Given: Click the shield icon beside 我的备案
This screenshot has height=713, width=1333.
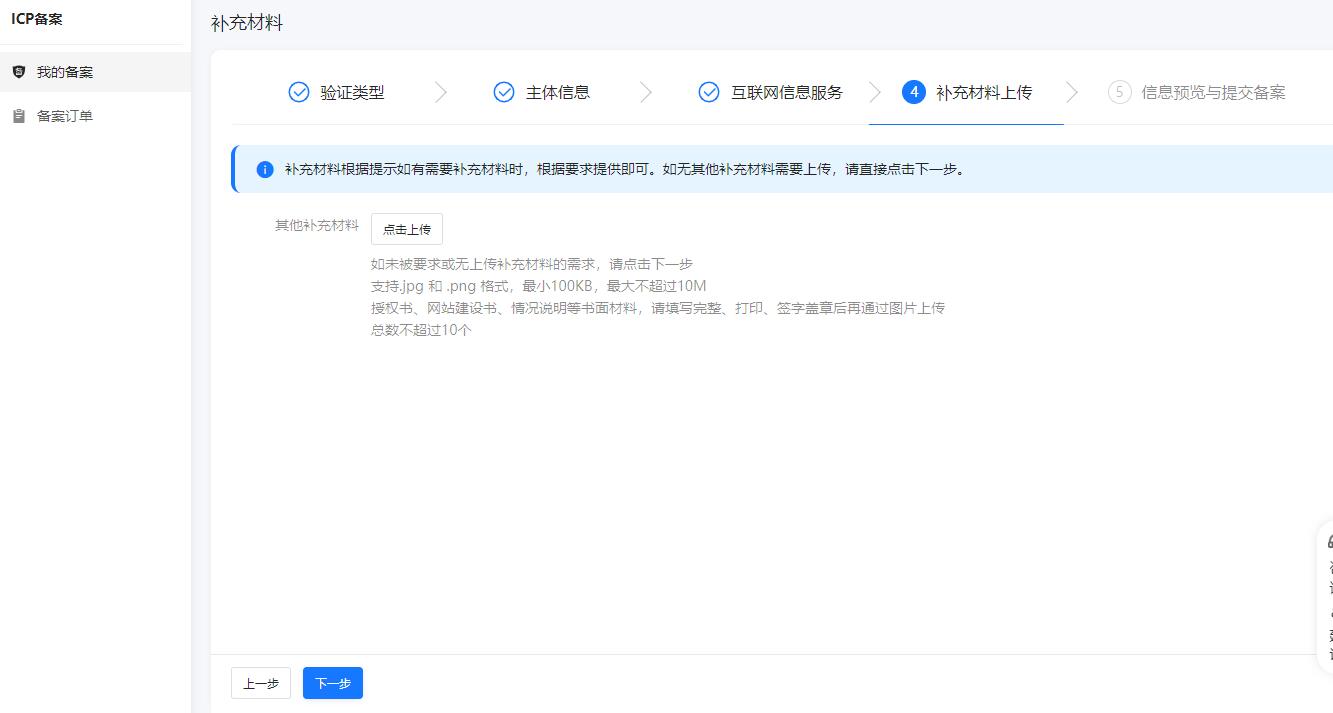Looking at the screenshot, I should [x=18, y=72].
